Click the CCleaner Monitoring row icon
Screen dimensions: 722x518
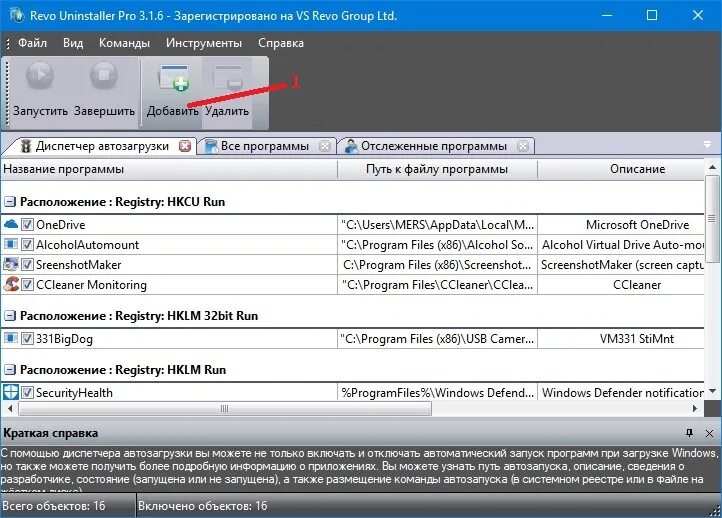click(x=11, y=284)
